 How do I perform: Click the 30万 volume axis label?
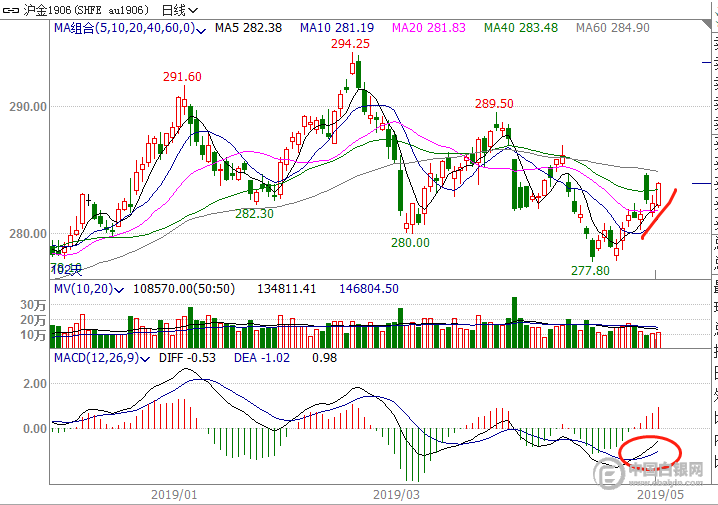coord(33,305)
